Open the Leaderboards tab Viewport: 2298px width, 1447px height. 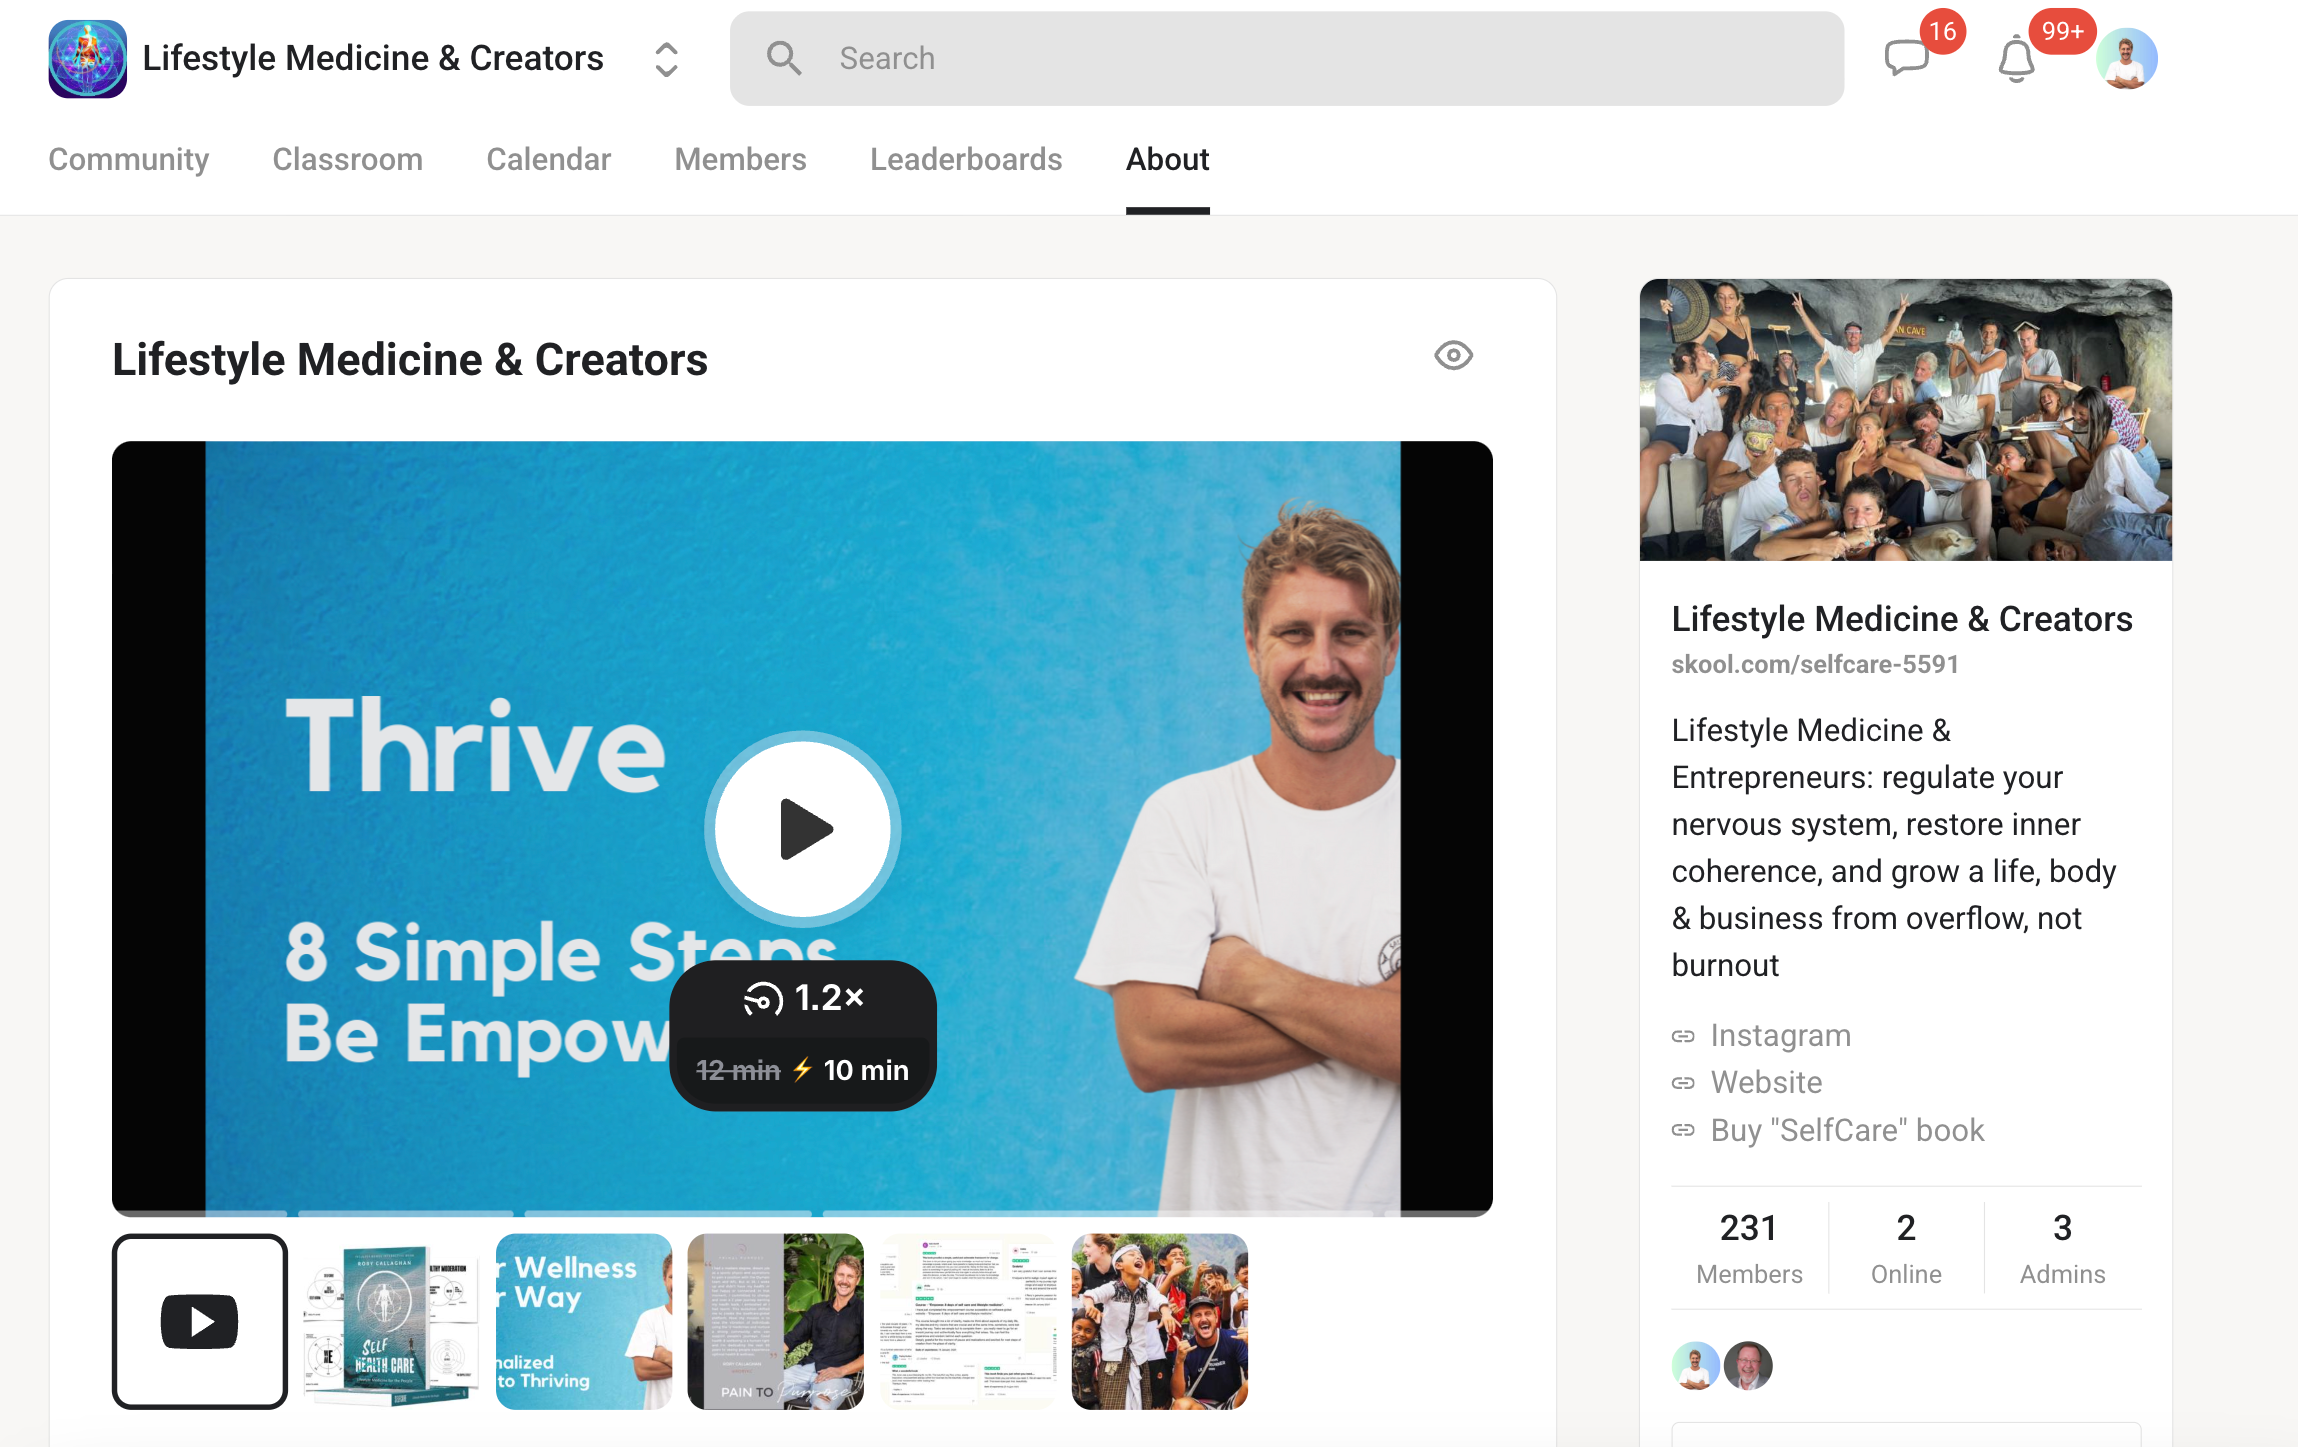(965, 160)
